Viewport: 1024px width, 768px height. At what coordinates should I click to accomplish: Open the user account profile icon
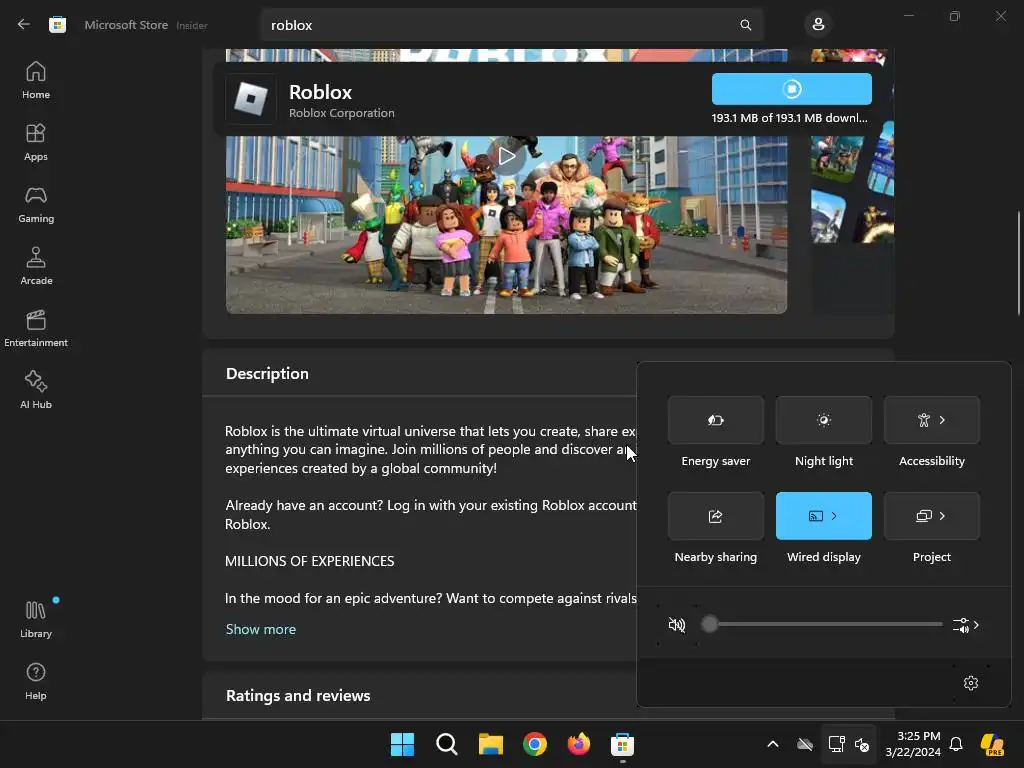pos(818,25)
